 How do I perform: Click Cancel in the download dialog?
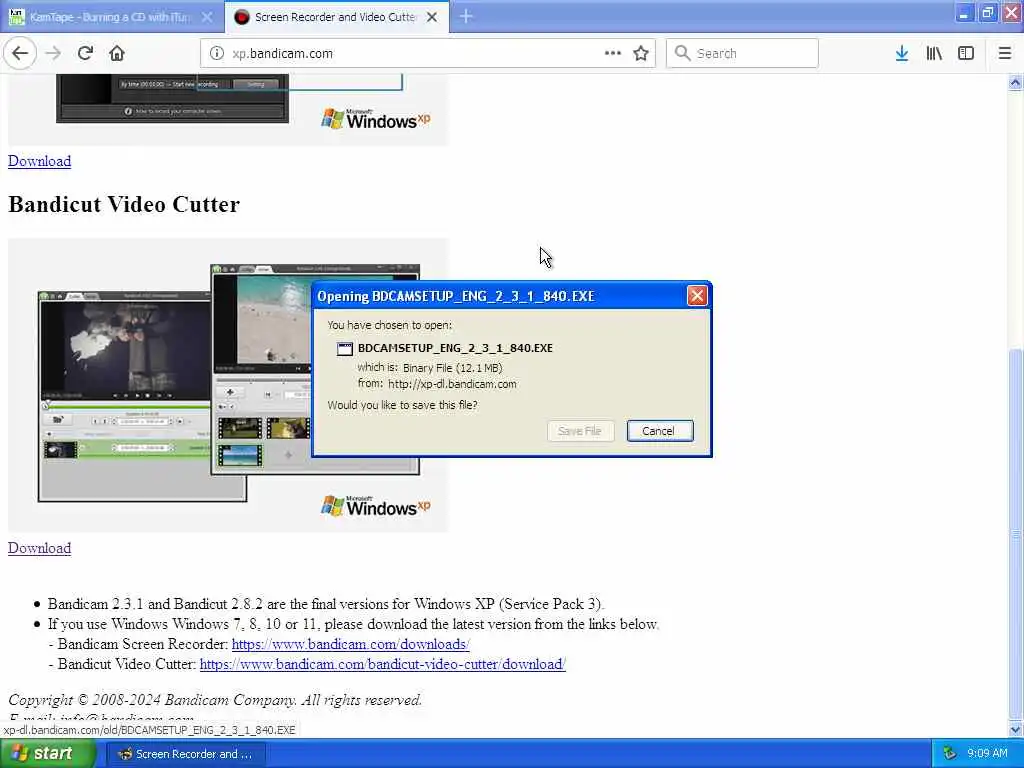click(x=660, y=431)
